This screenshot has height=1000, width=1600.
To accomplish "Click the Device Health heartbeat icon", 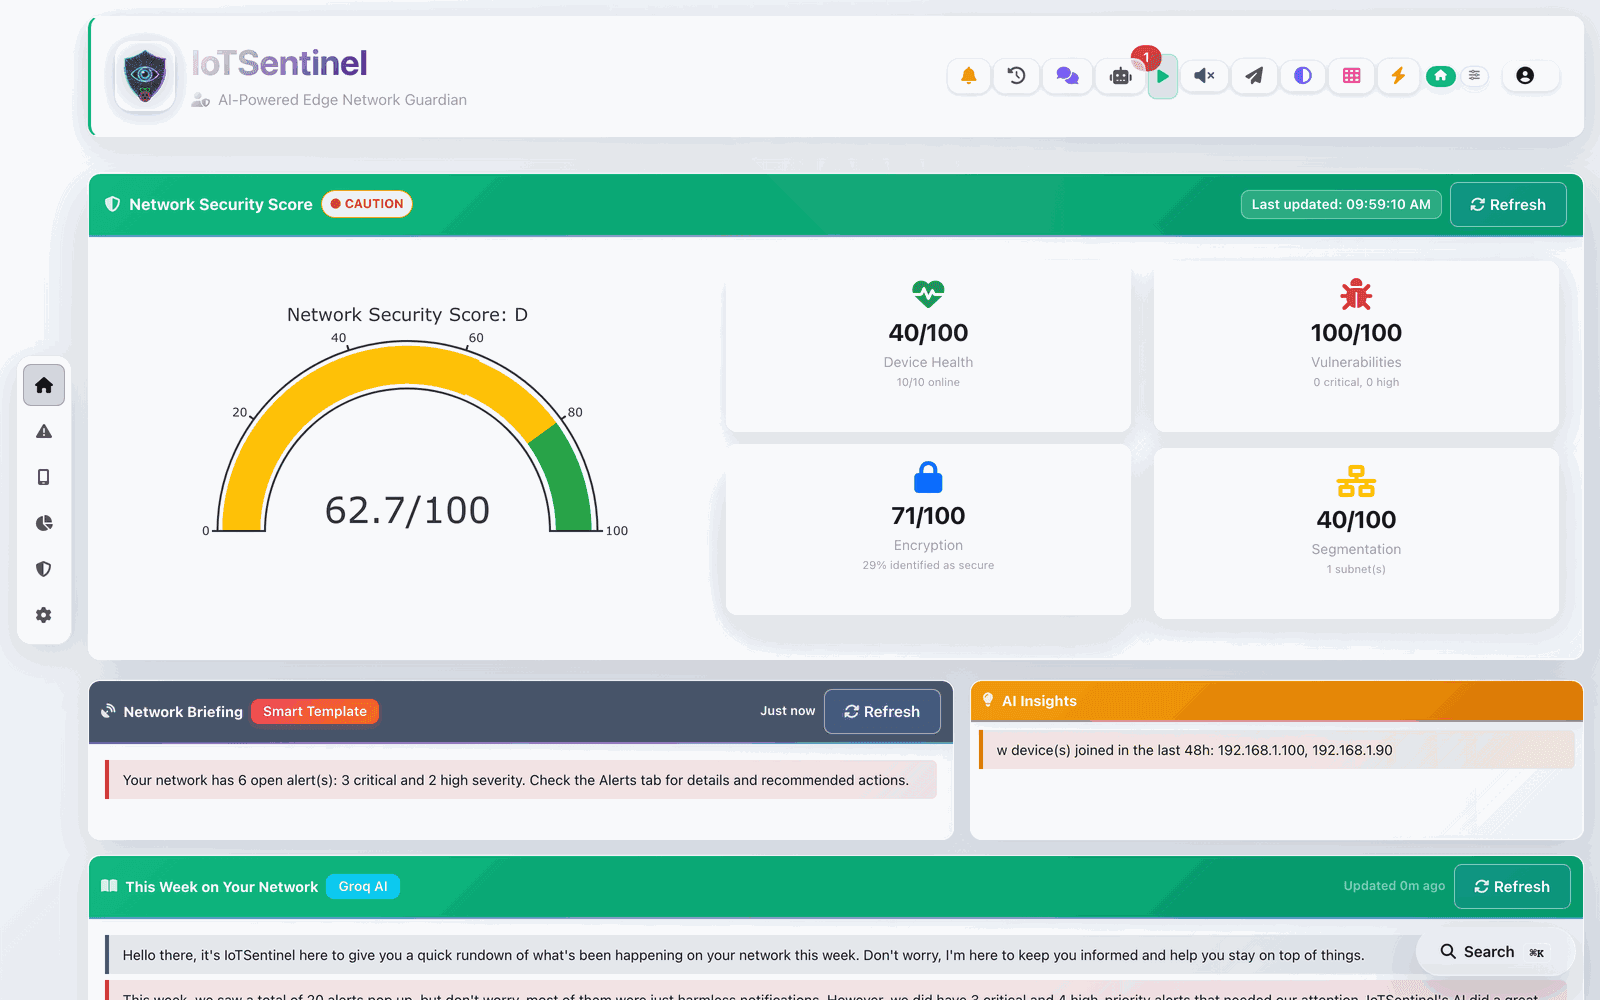I will click(928, 294).
